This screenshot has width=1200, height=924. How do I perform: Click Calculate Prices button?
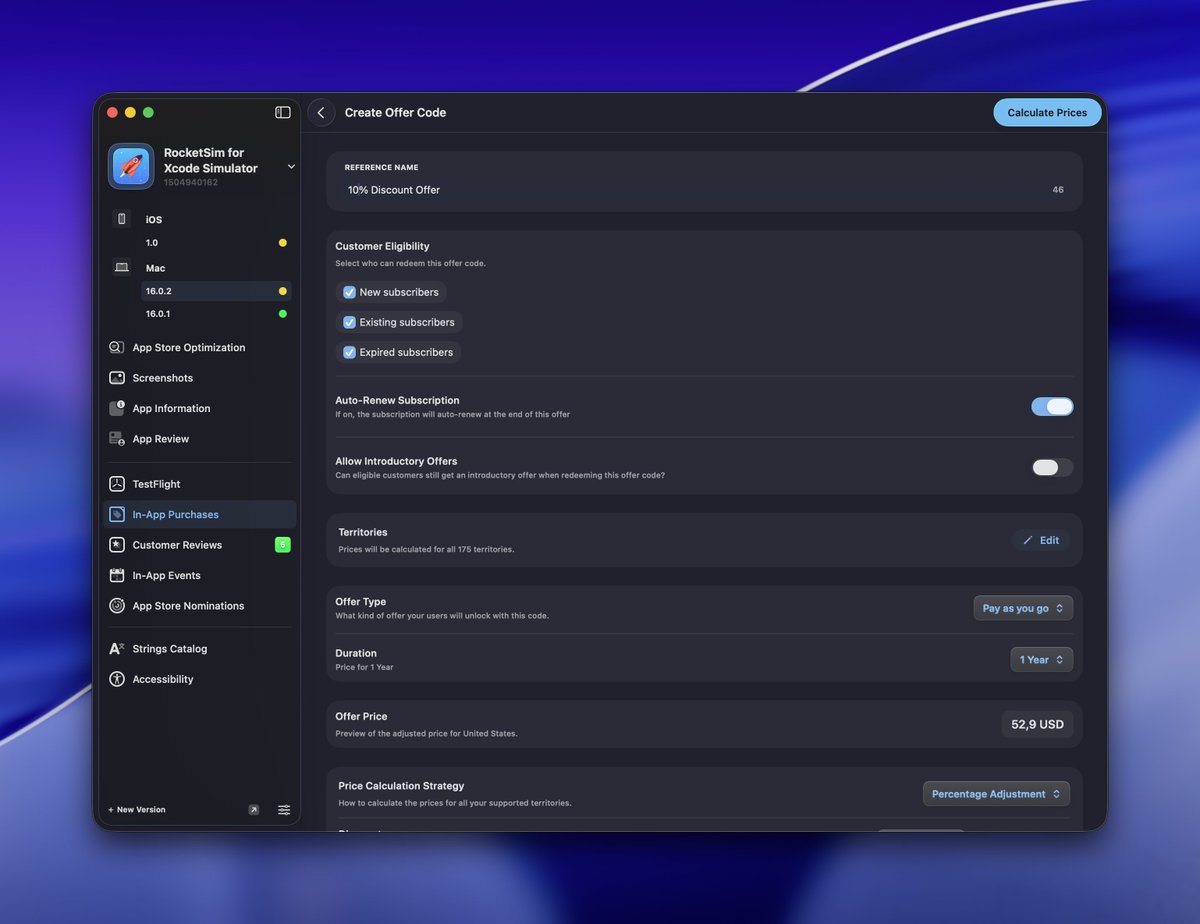pos(1047,113)
